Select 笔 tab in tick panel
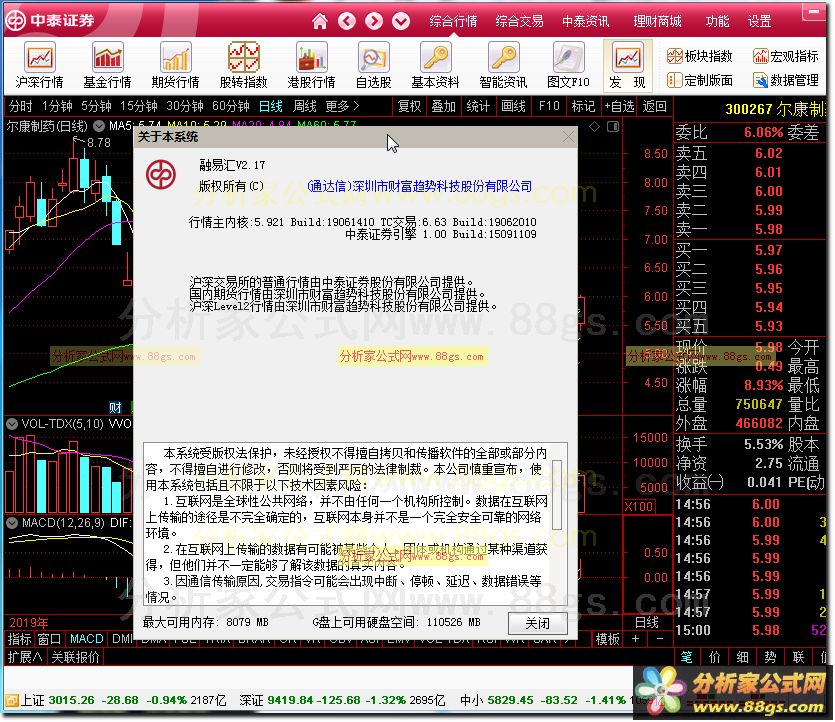 tap(686, 658)
